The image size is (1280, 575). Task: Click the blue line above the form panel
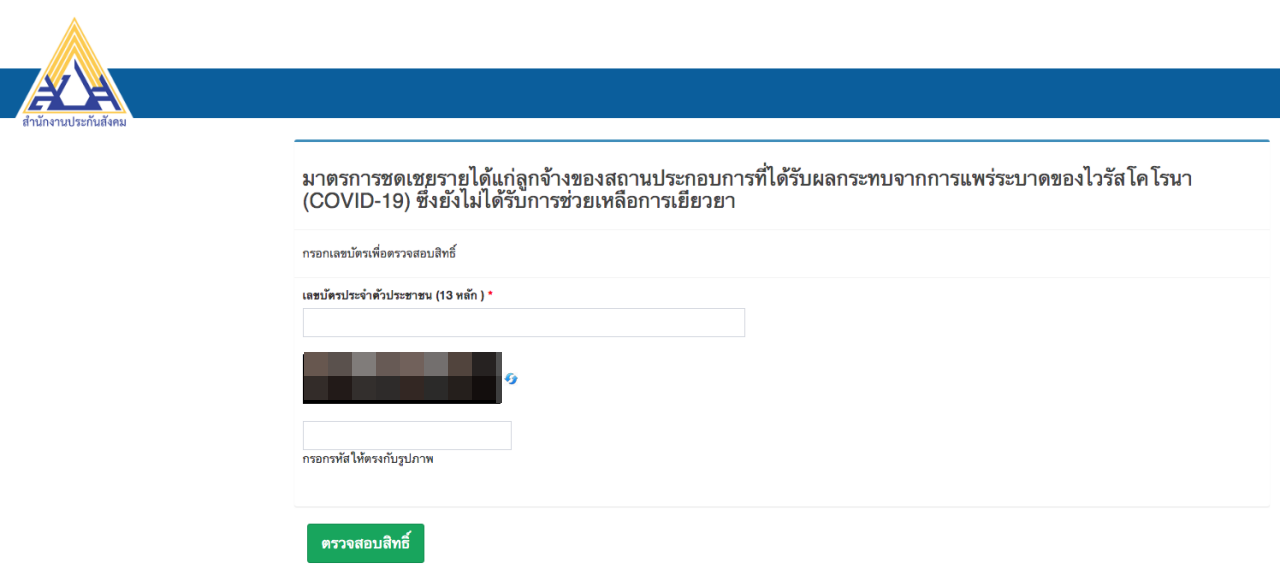coord(787,141)
